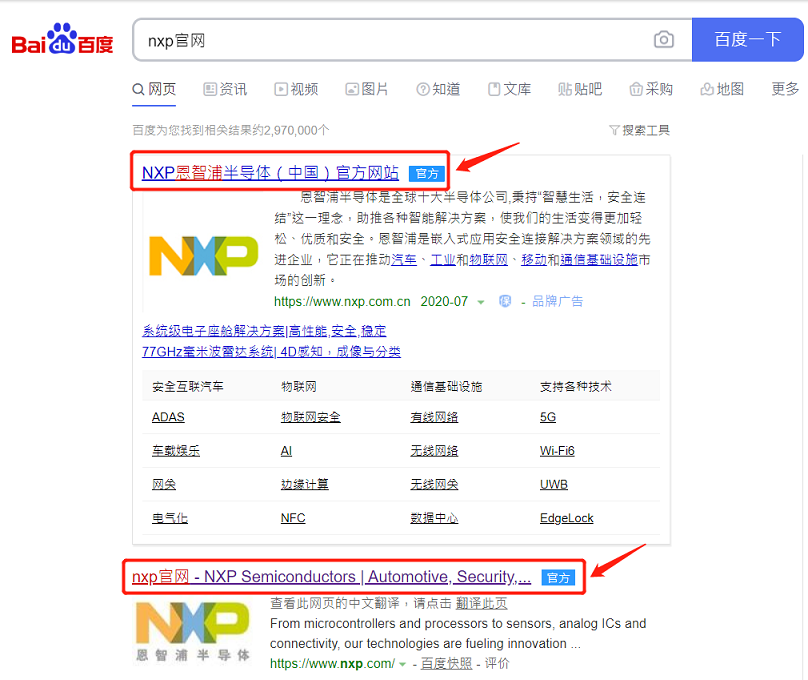The image size is (808, 680).
Task: Click the 恩智浦半导体 logo thumbnail
Action: [193, 632]
